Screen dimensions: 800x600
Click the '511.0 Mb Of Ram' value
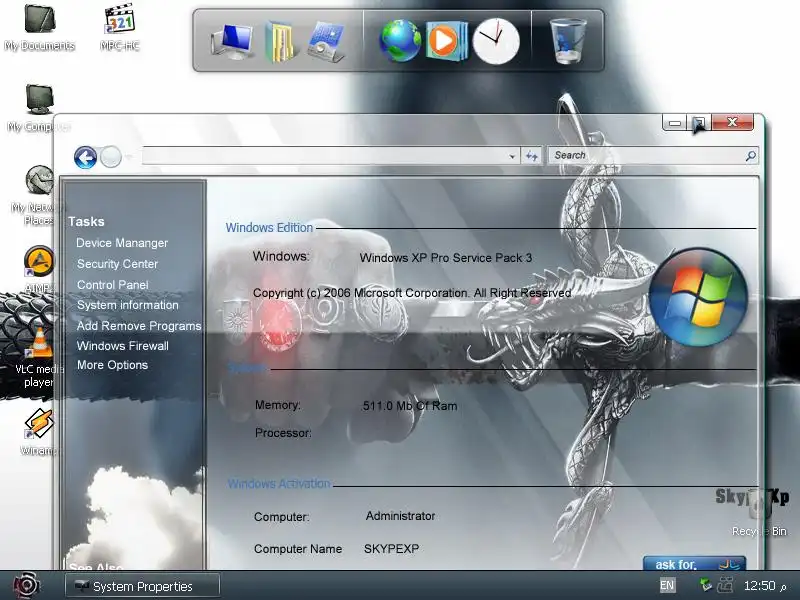click(x=410, y=406)
